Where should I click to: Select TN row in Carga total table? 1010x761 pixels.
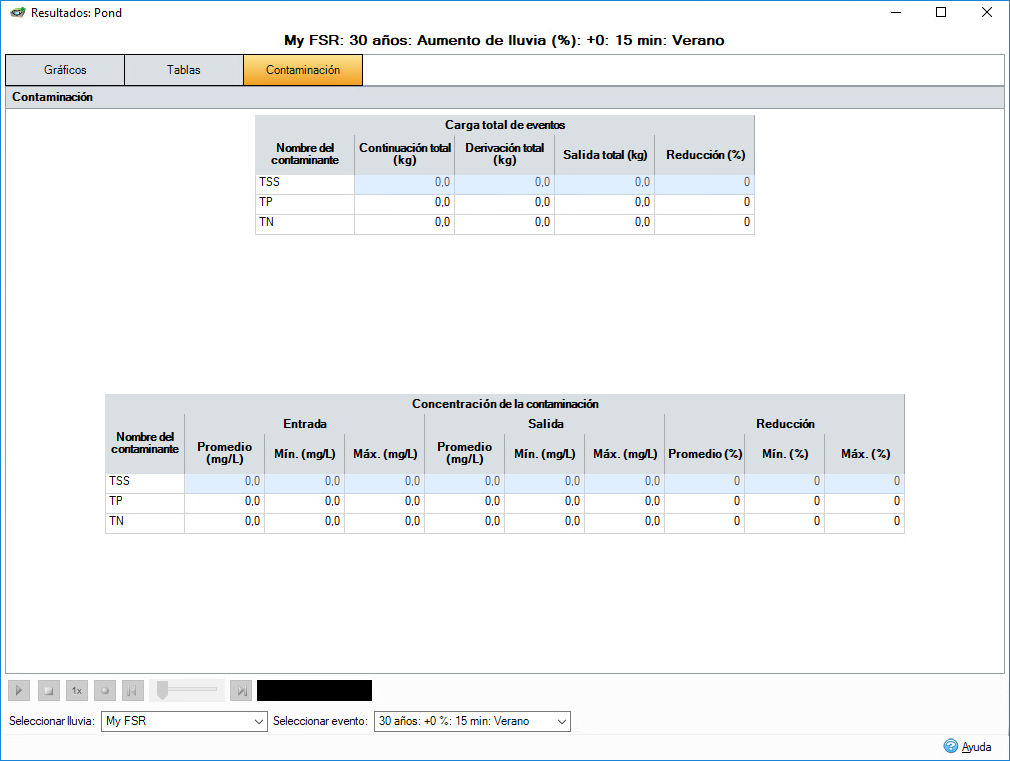[504, 222]
